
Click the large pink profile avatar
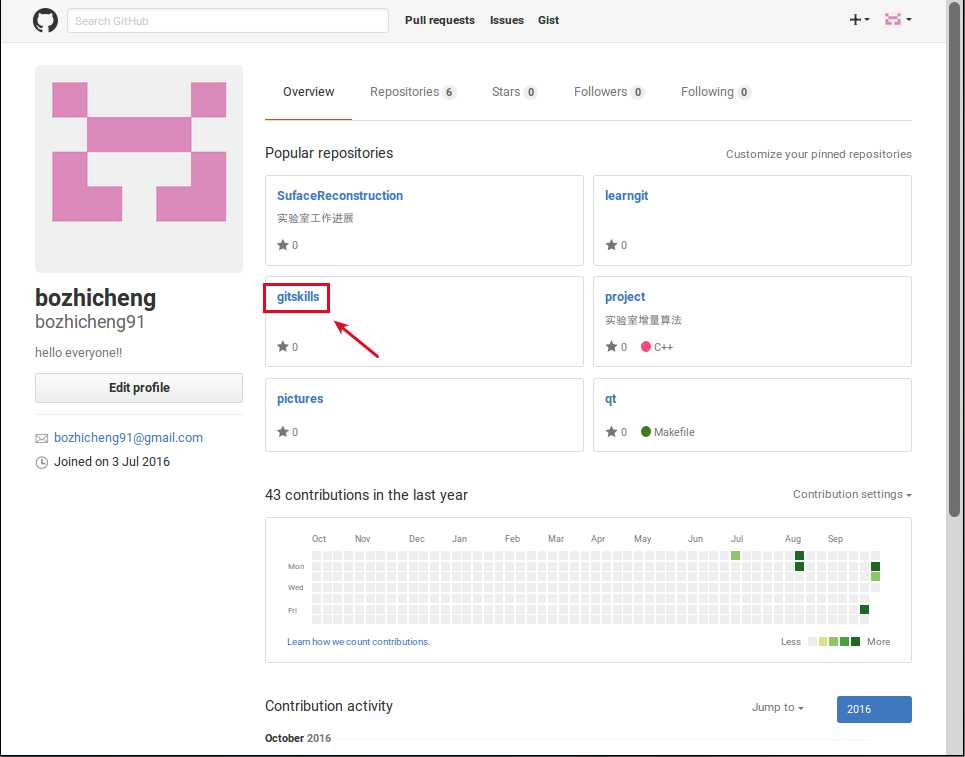click(139, 169)
